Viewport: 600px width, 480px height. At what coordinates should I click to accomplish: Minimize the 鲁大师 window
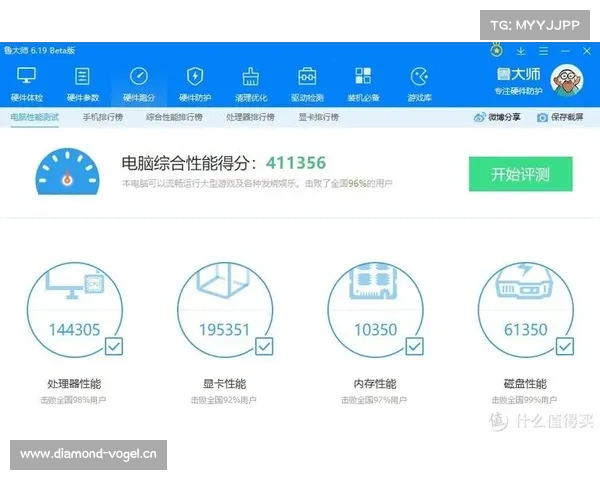click(566, 51)
